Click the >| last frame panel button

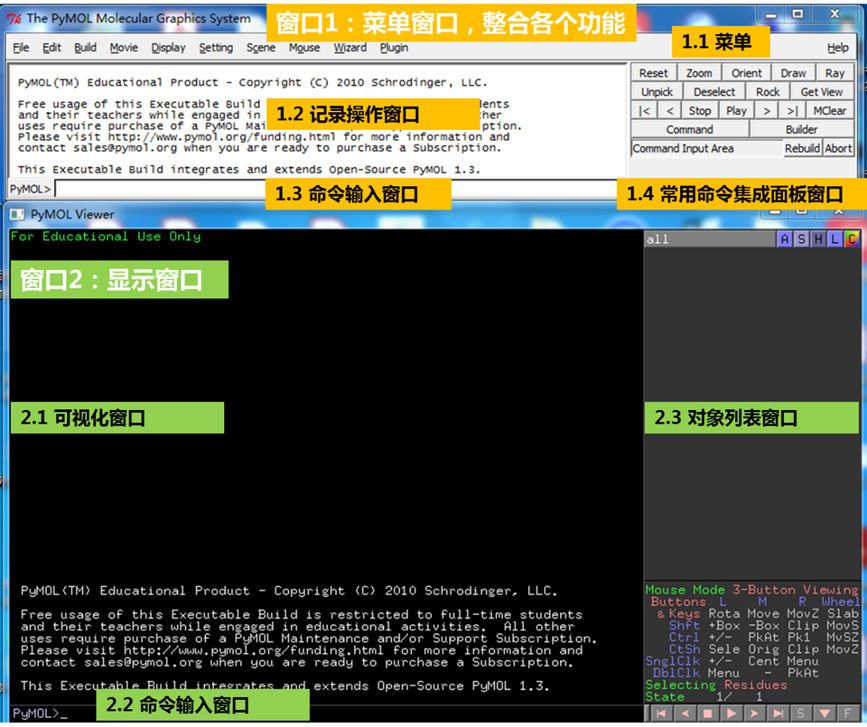pyautogui.click(x=792, y=111)
